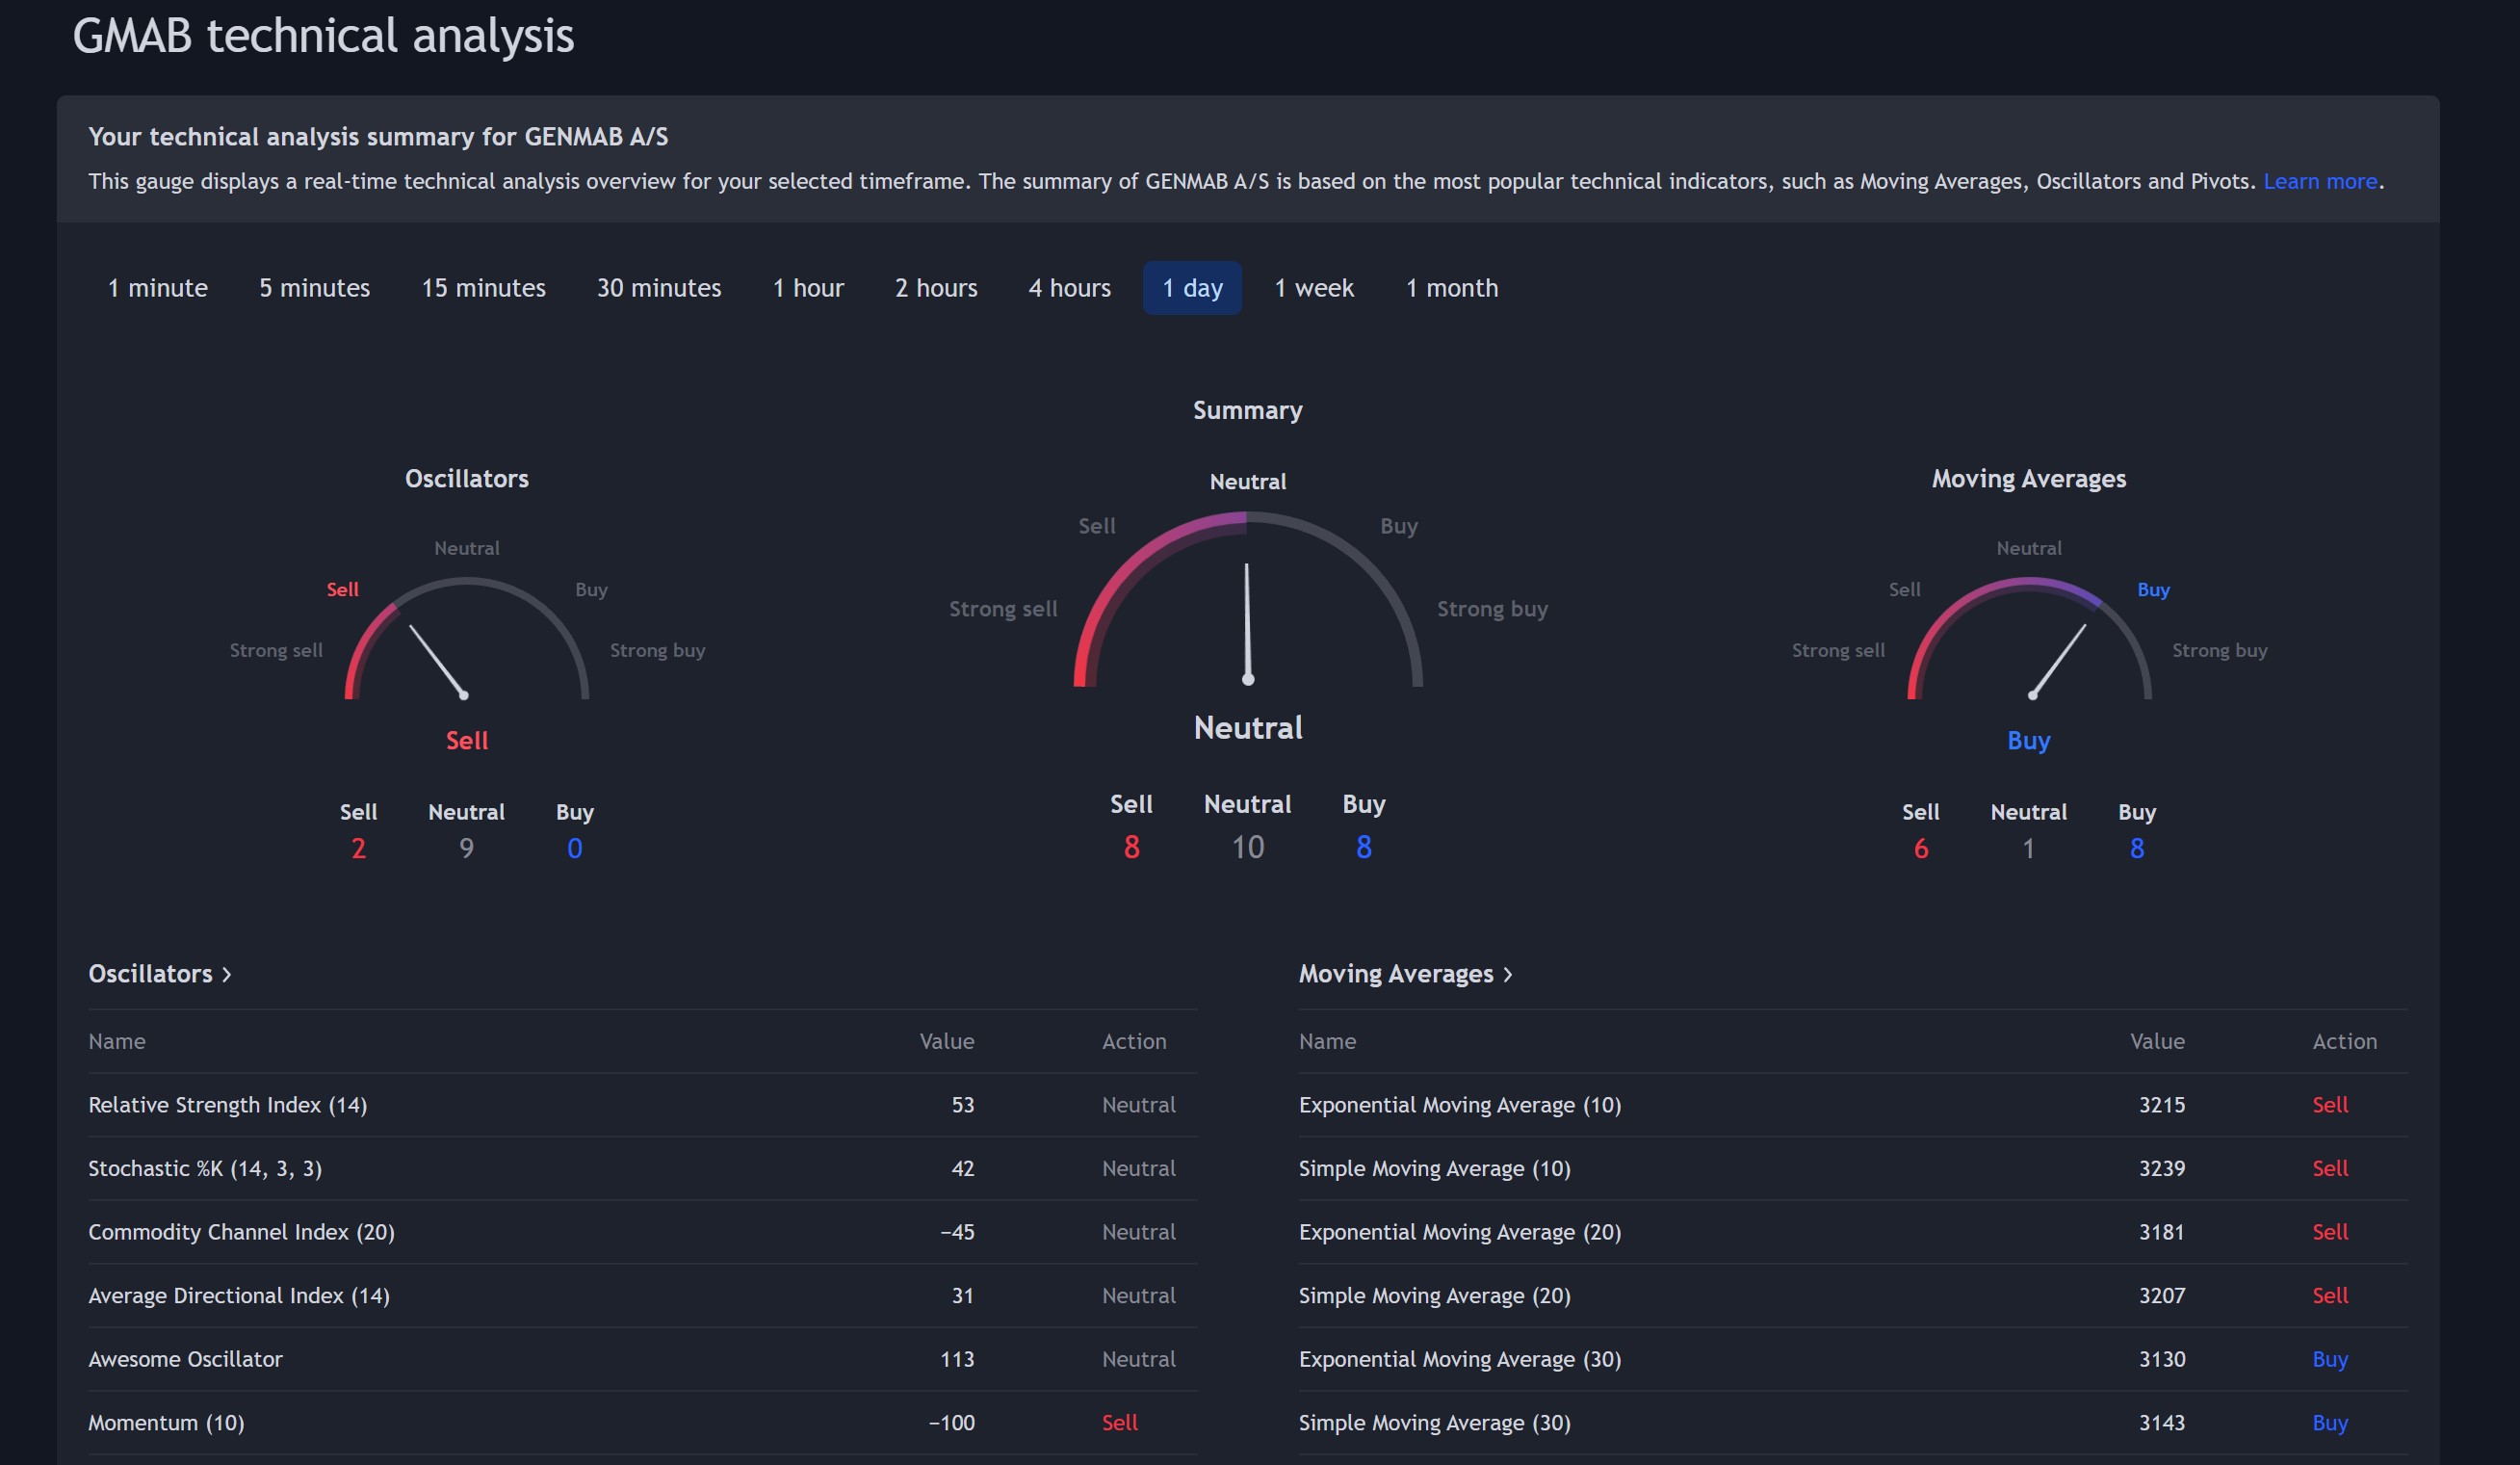2520x1465 pixels.
Task: Expand the Oscillators section chevron
Action: point(227,974)
